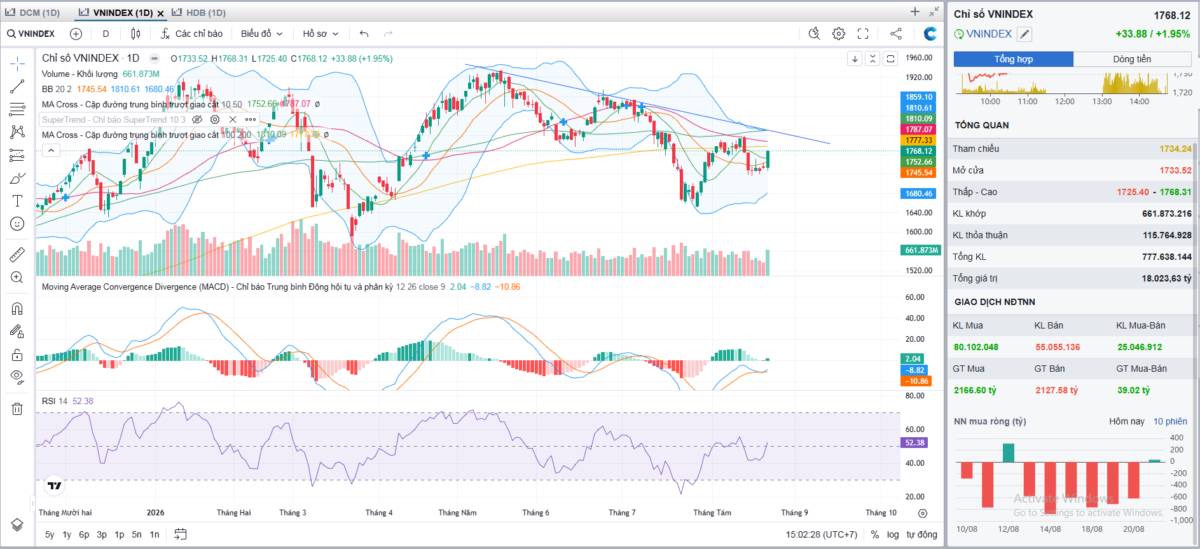Image resolution: width=1200 pixels, height=549 pixels.
Task: Set time range to 3p
Action: pyautogui.click(x=102, y=534)
